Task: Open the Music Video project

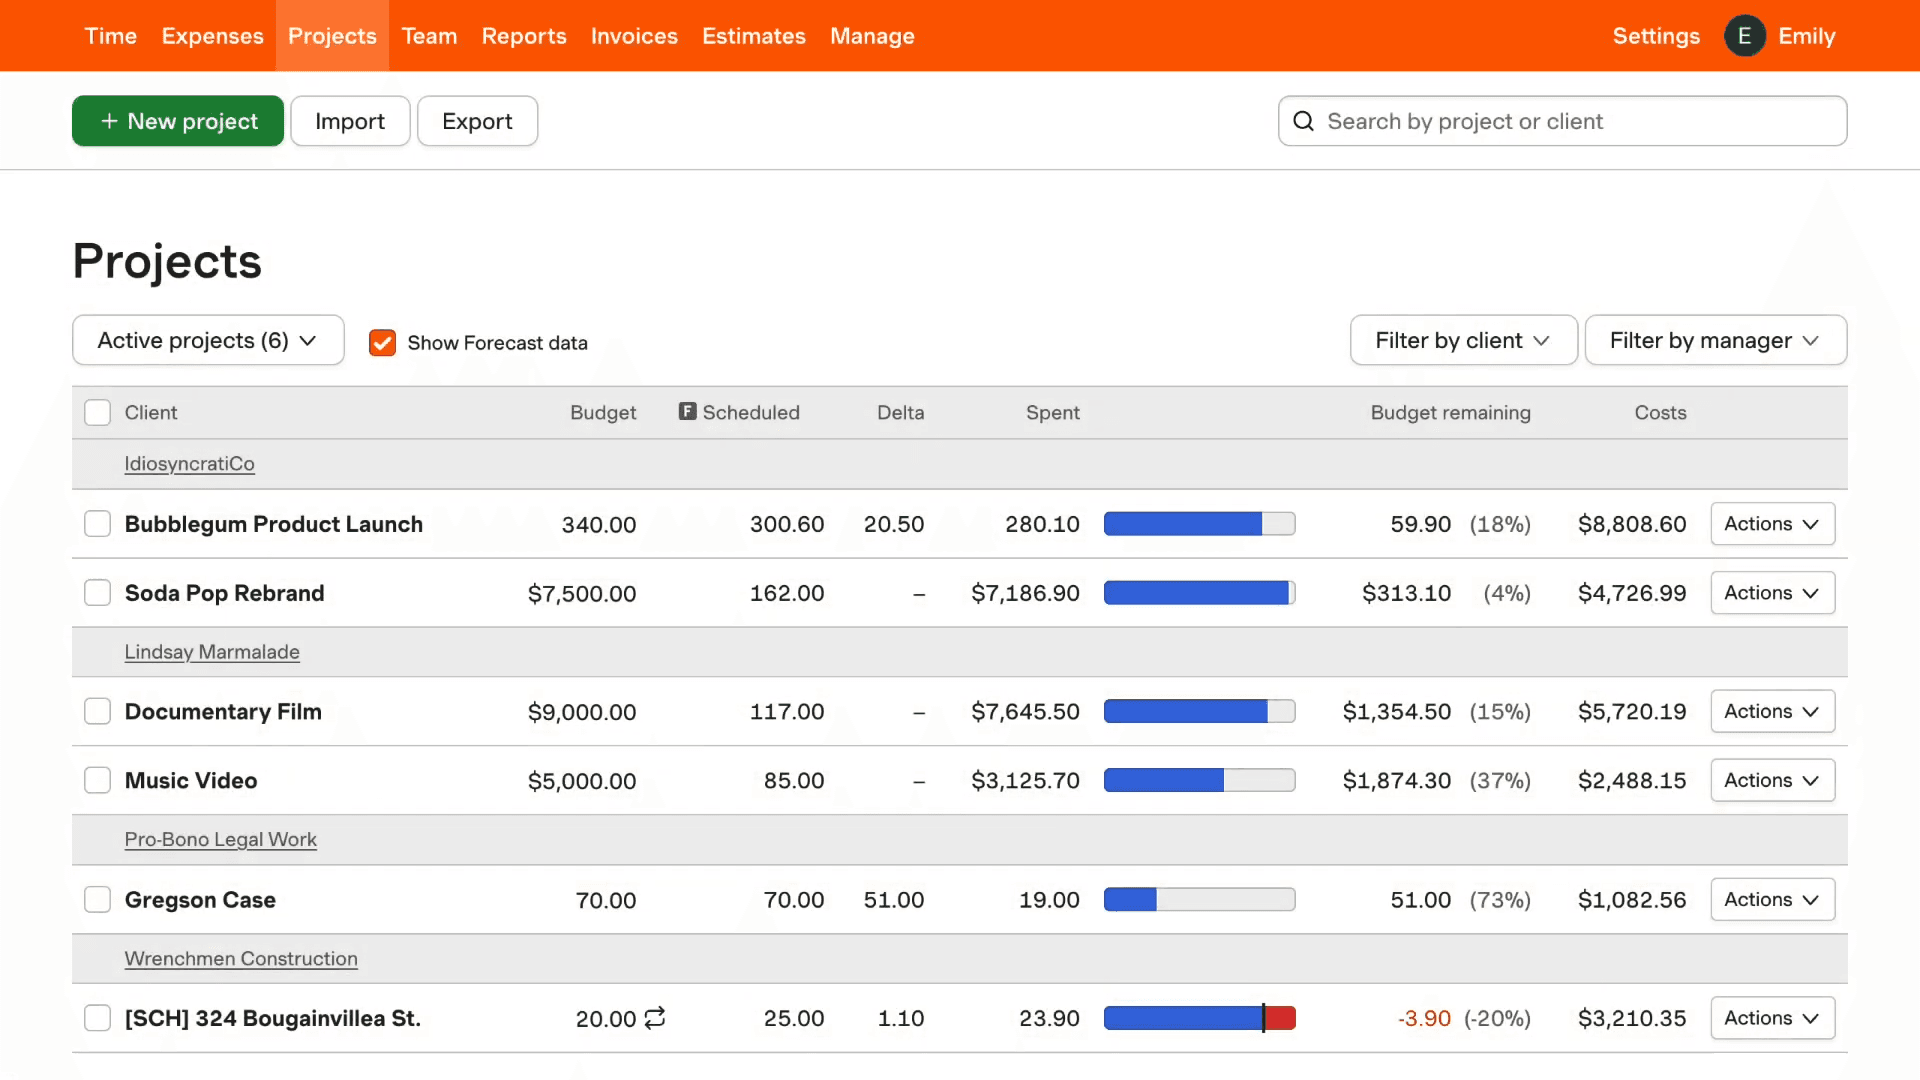Action: pyautogui.click(x=191, y=780)
